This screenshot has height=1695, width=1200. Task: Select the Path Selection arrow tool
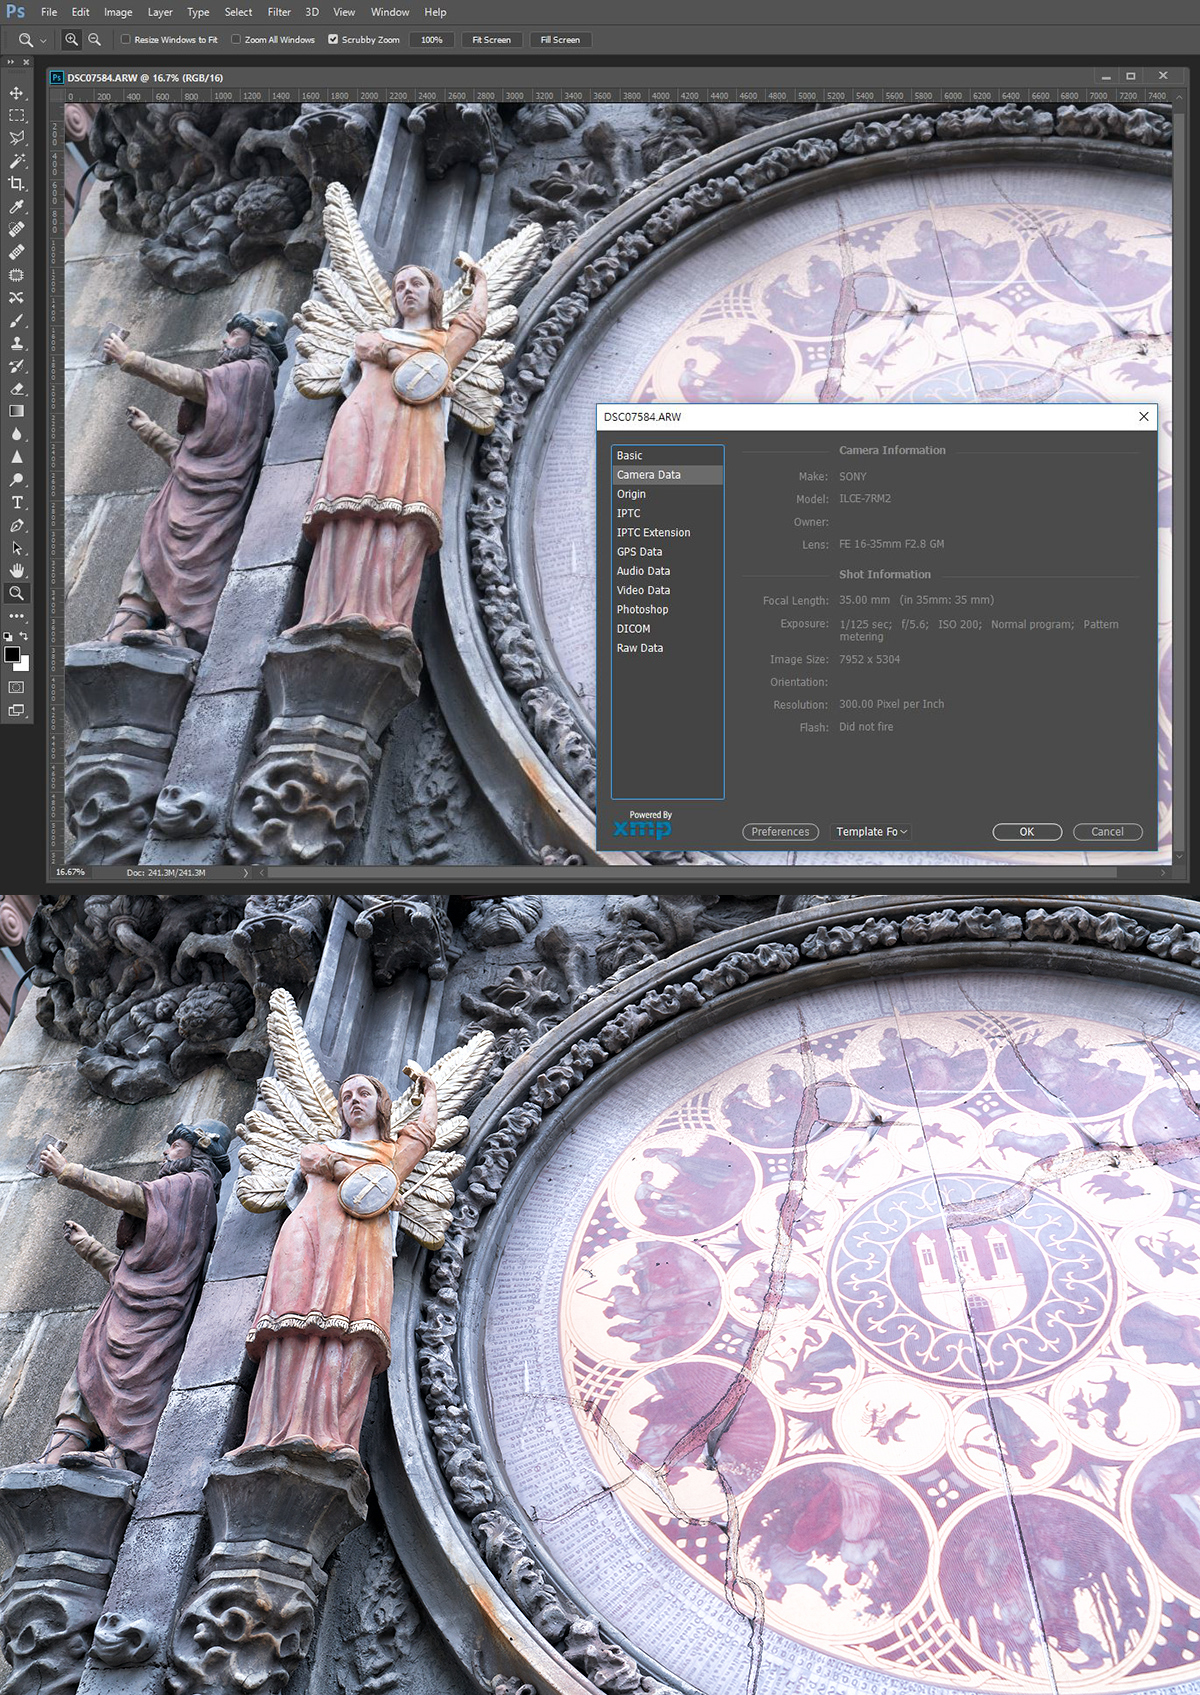[16, 548]
